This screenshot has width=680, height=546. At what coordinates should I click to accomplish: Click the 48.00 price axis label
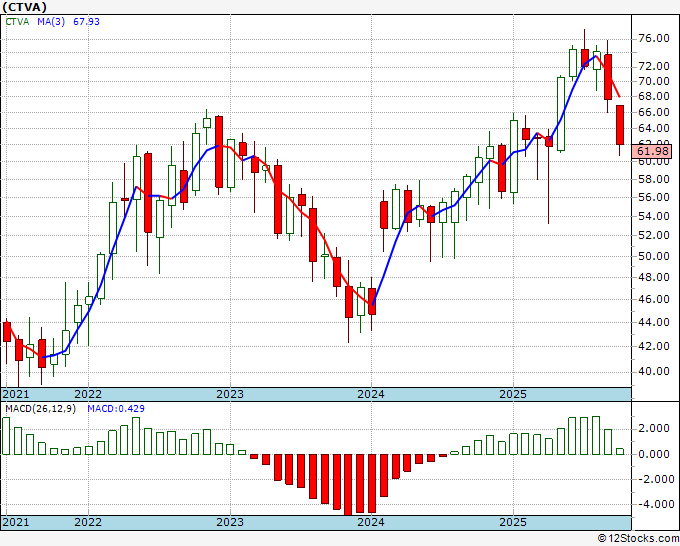click(654, 277)
